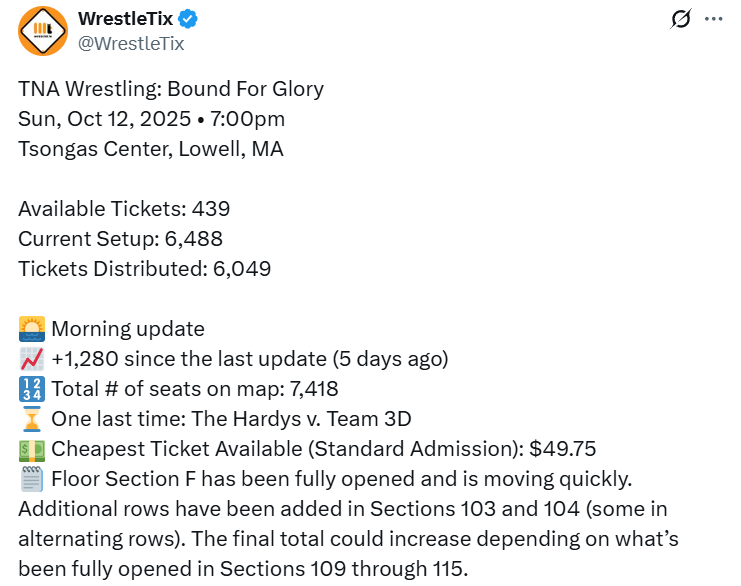The width and height of the screenshot is (741, 586).
Task: Click the 'Tickets Distributed: 6,049' line
Action: click(x=144, y=269)
